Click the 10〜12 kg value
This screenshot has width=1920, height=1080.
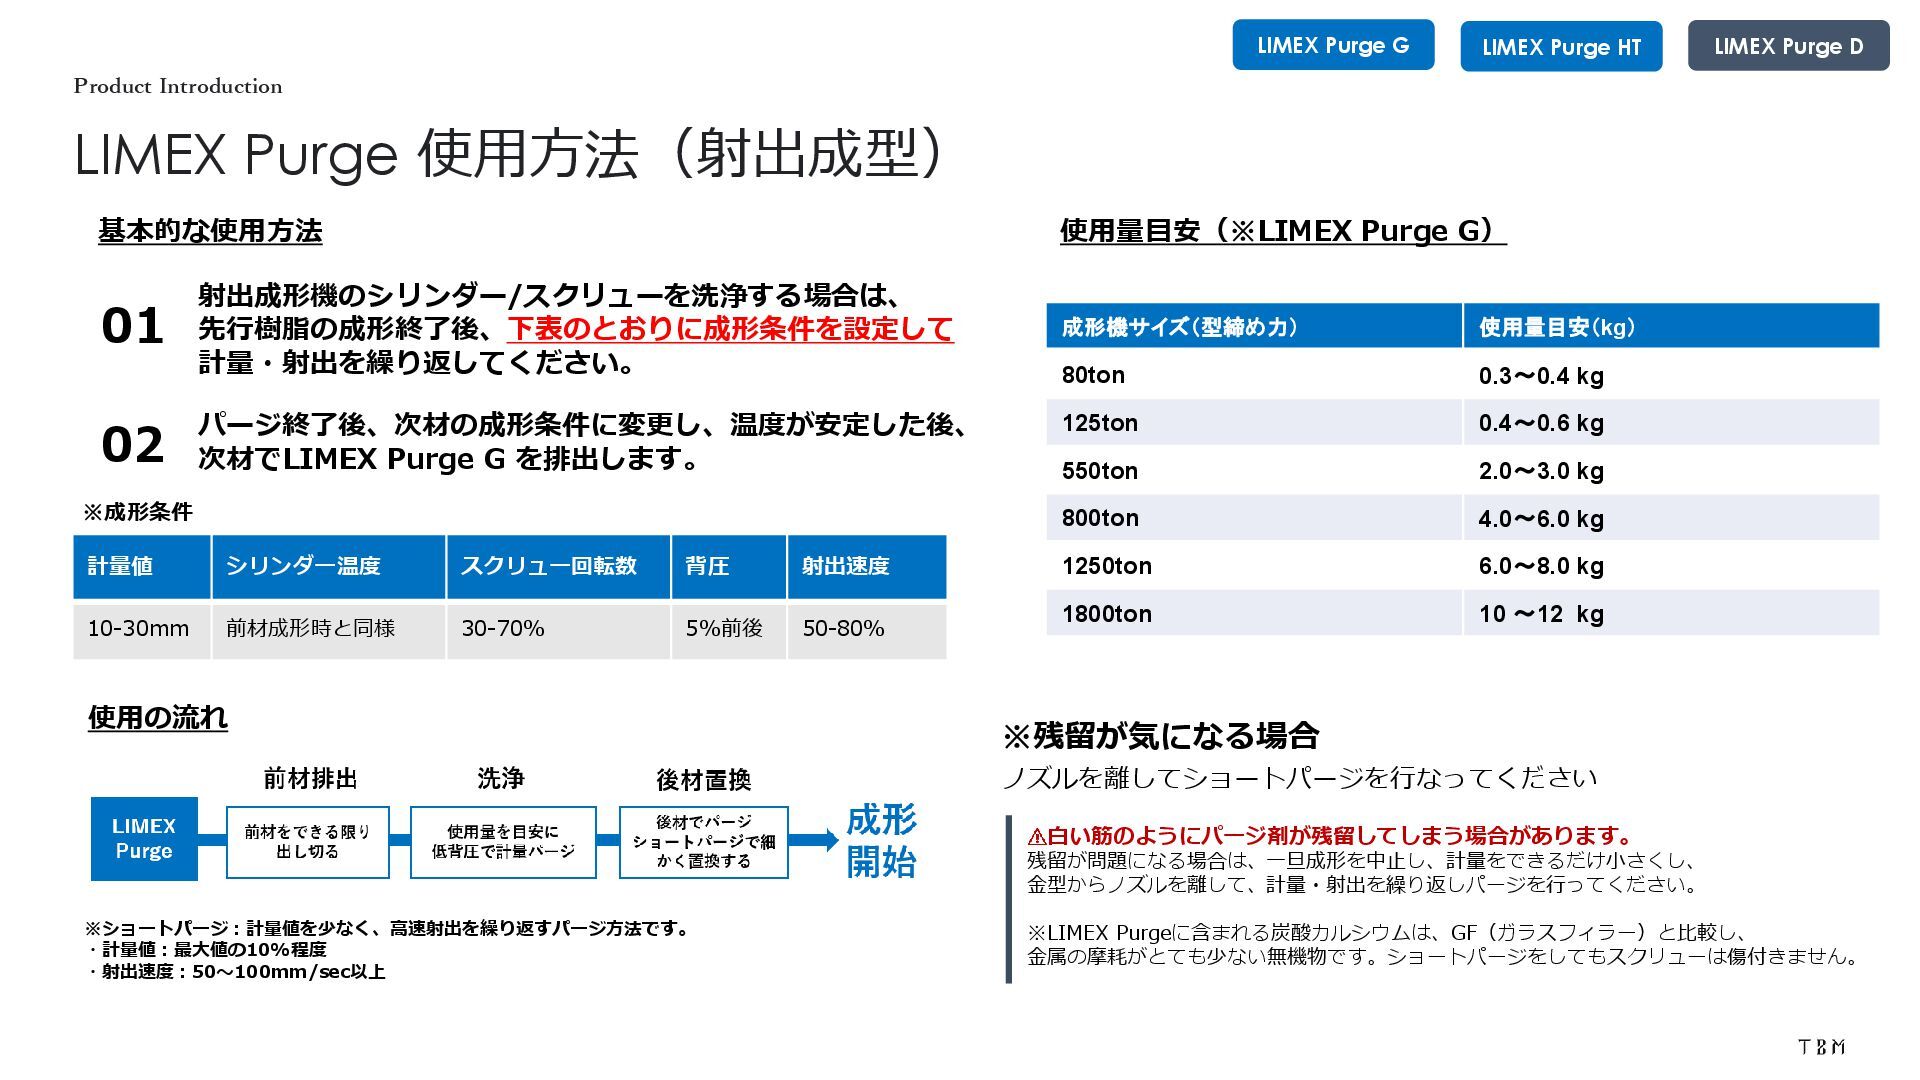1541,614
